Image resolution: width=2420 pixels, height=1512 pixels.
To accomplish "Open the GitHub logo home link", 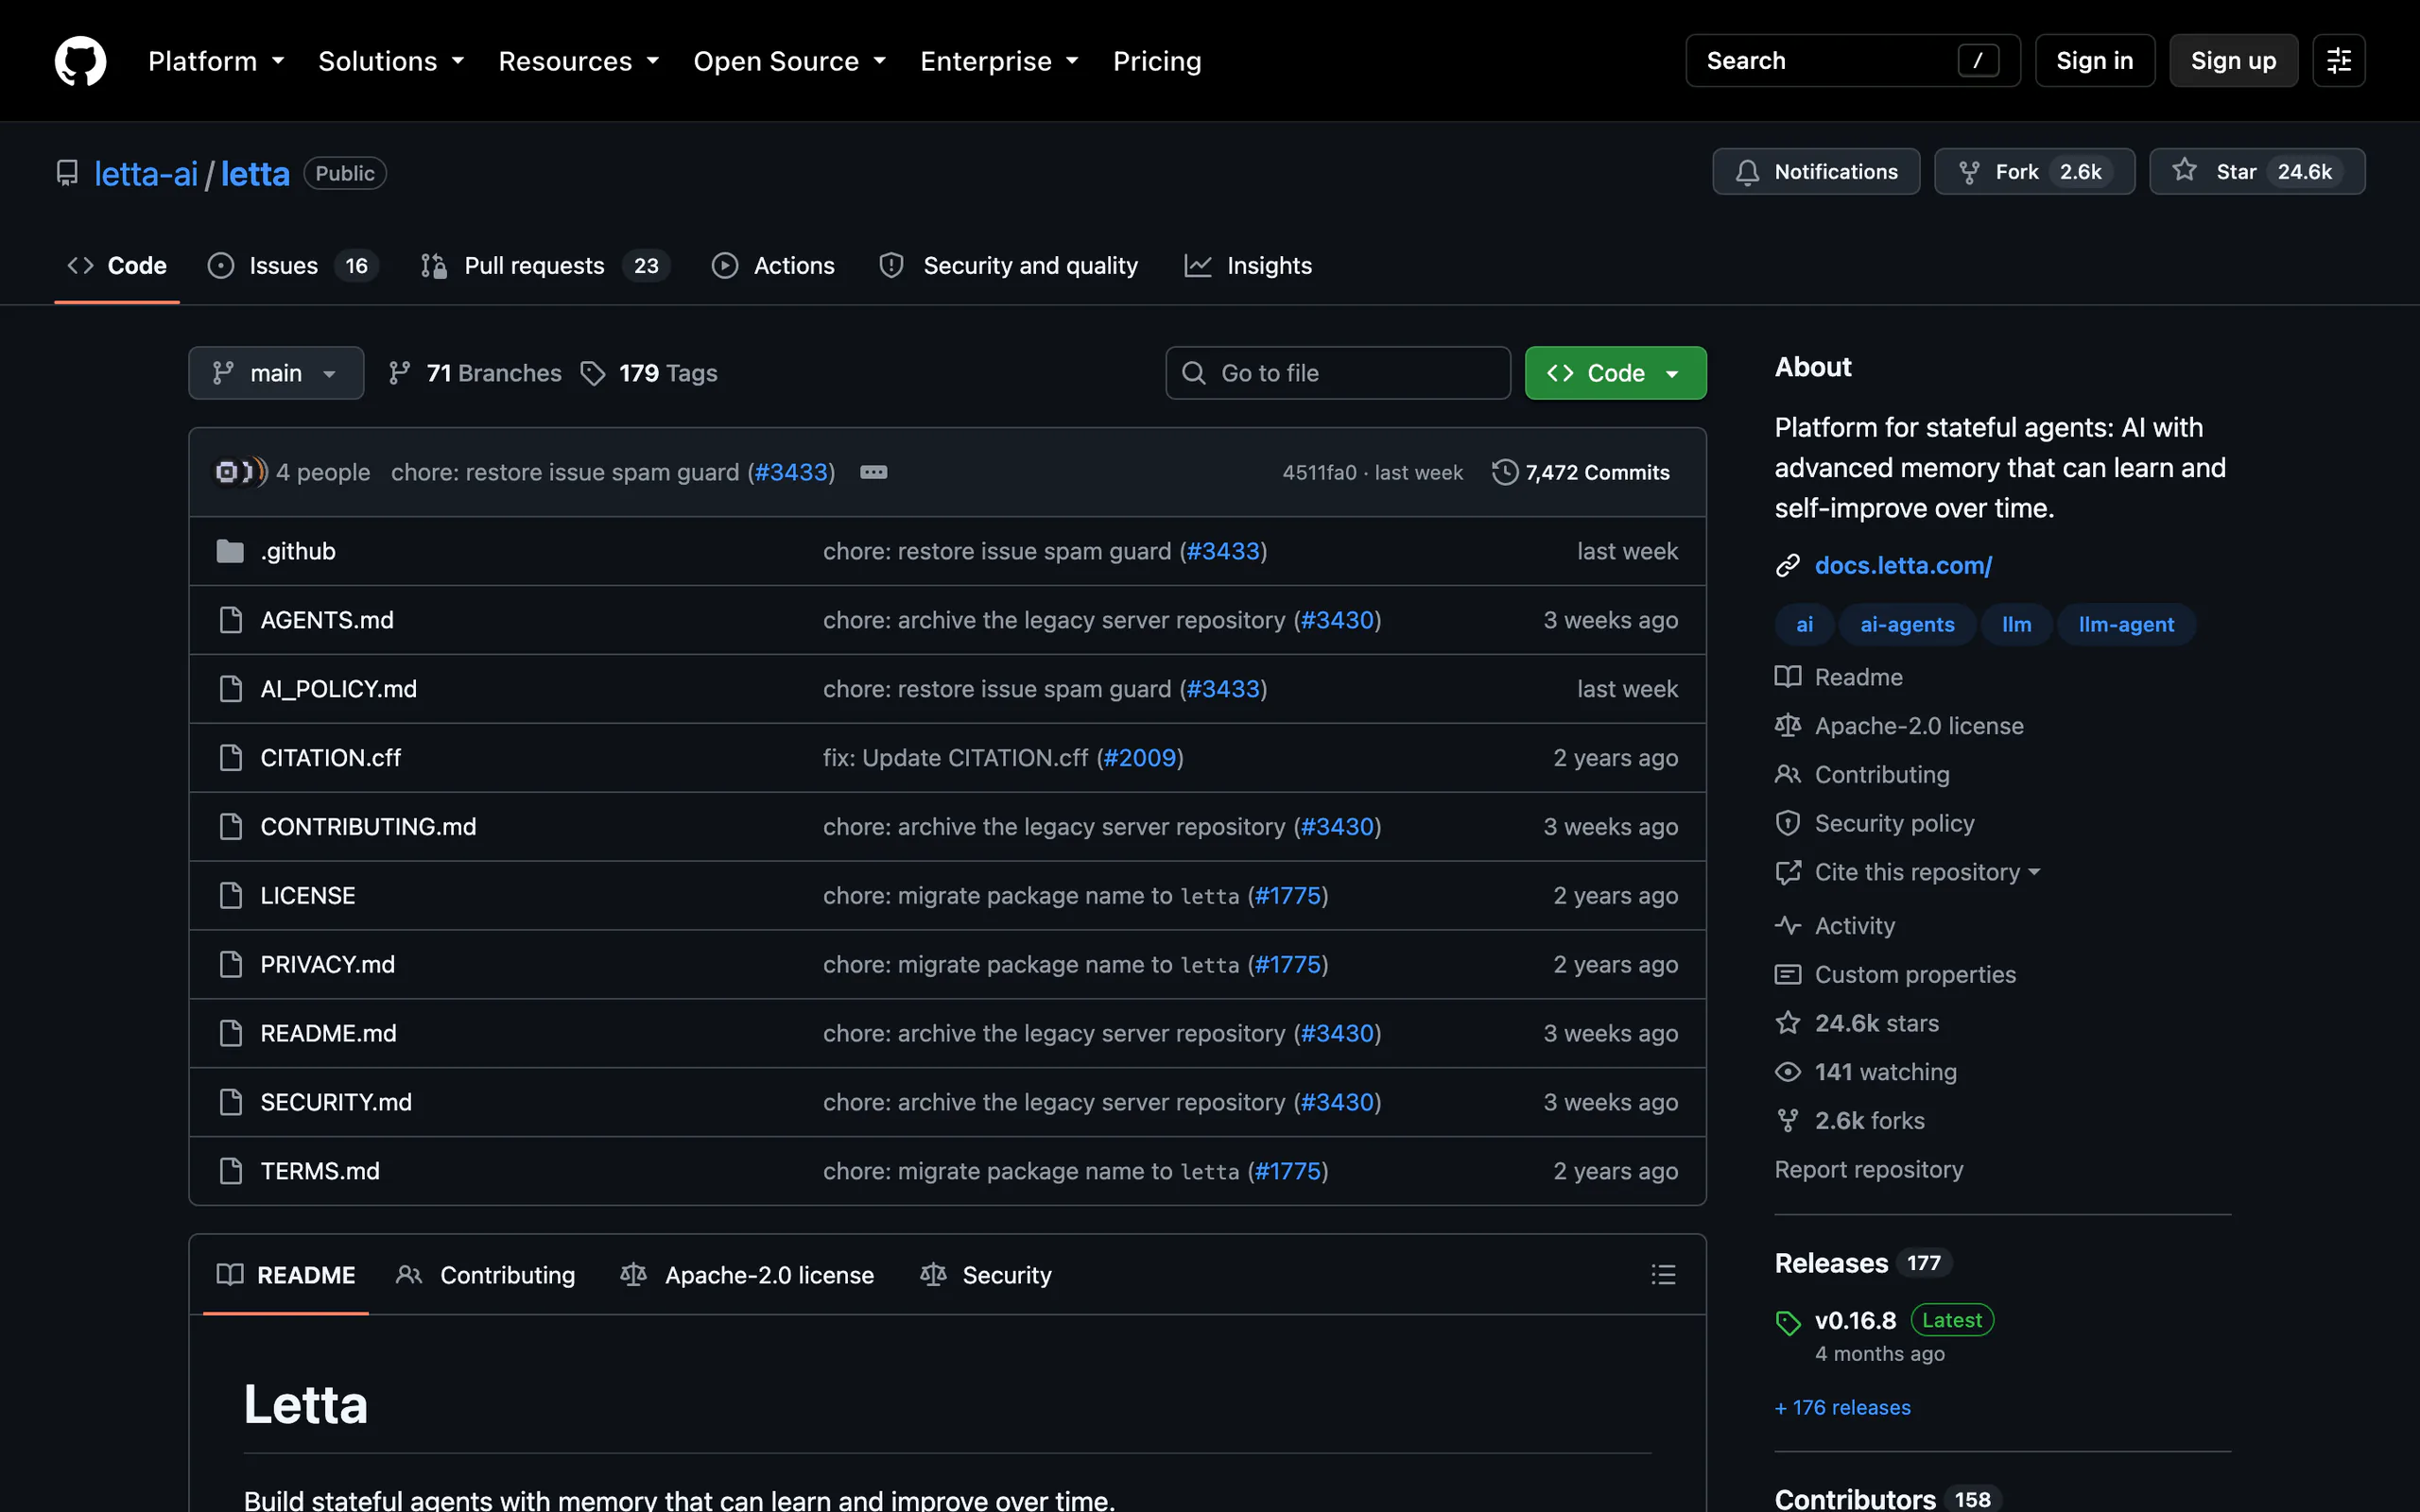I will pos(80,61).
